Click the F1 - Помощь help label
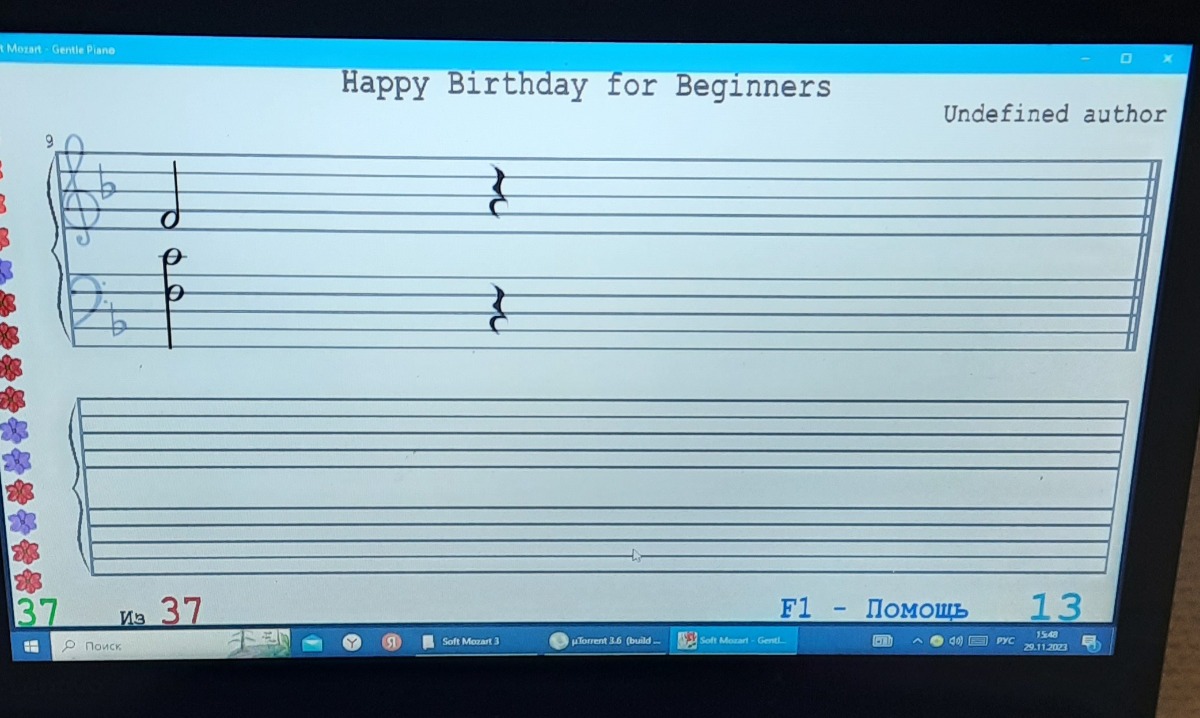Screen dimensions: 1200x718 pyautogui.click(x=873, y=608)
